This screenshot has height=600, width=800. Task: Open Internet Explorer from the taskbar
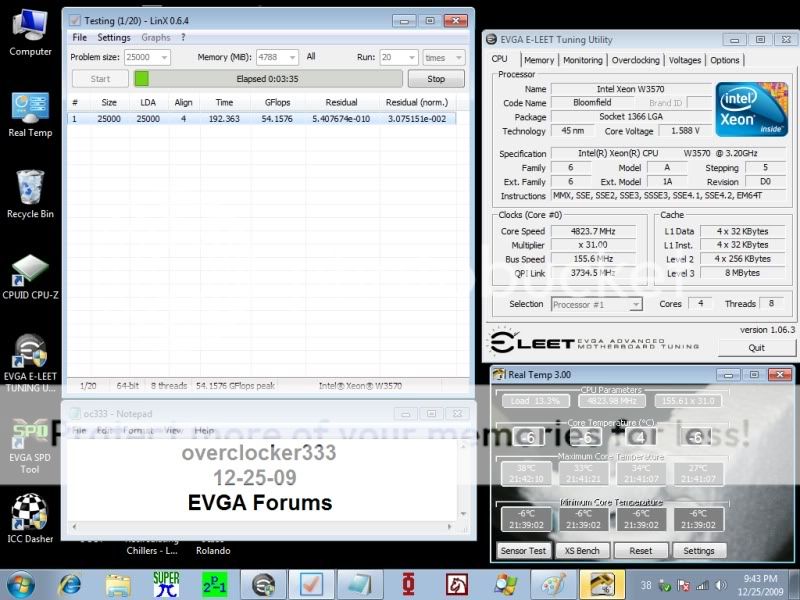70,584
